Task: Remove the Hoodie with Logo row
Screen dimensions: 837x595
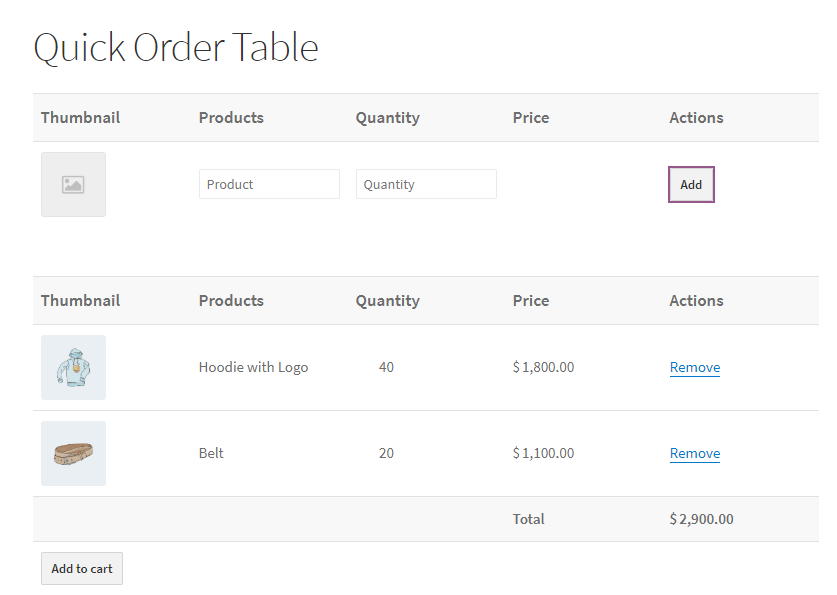Action: [x=694, y=367]
